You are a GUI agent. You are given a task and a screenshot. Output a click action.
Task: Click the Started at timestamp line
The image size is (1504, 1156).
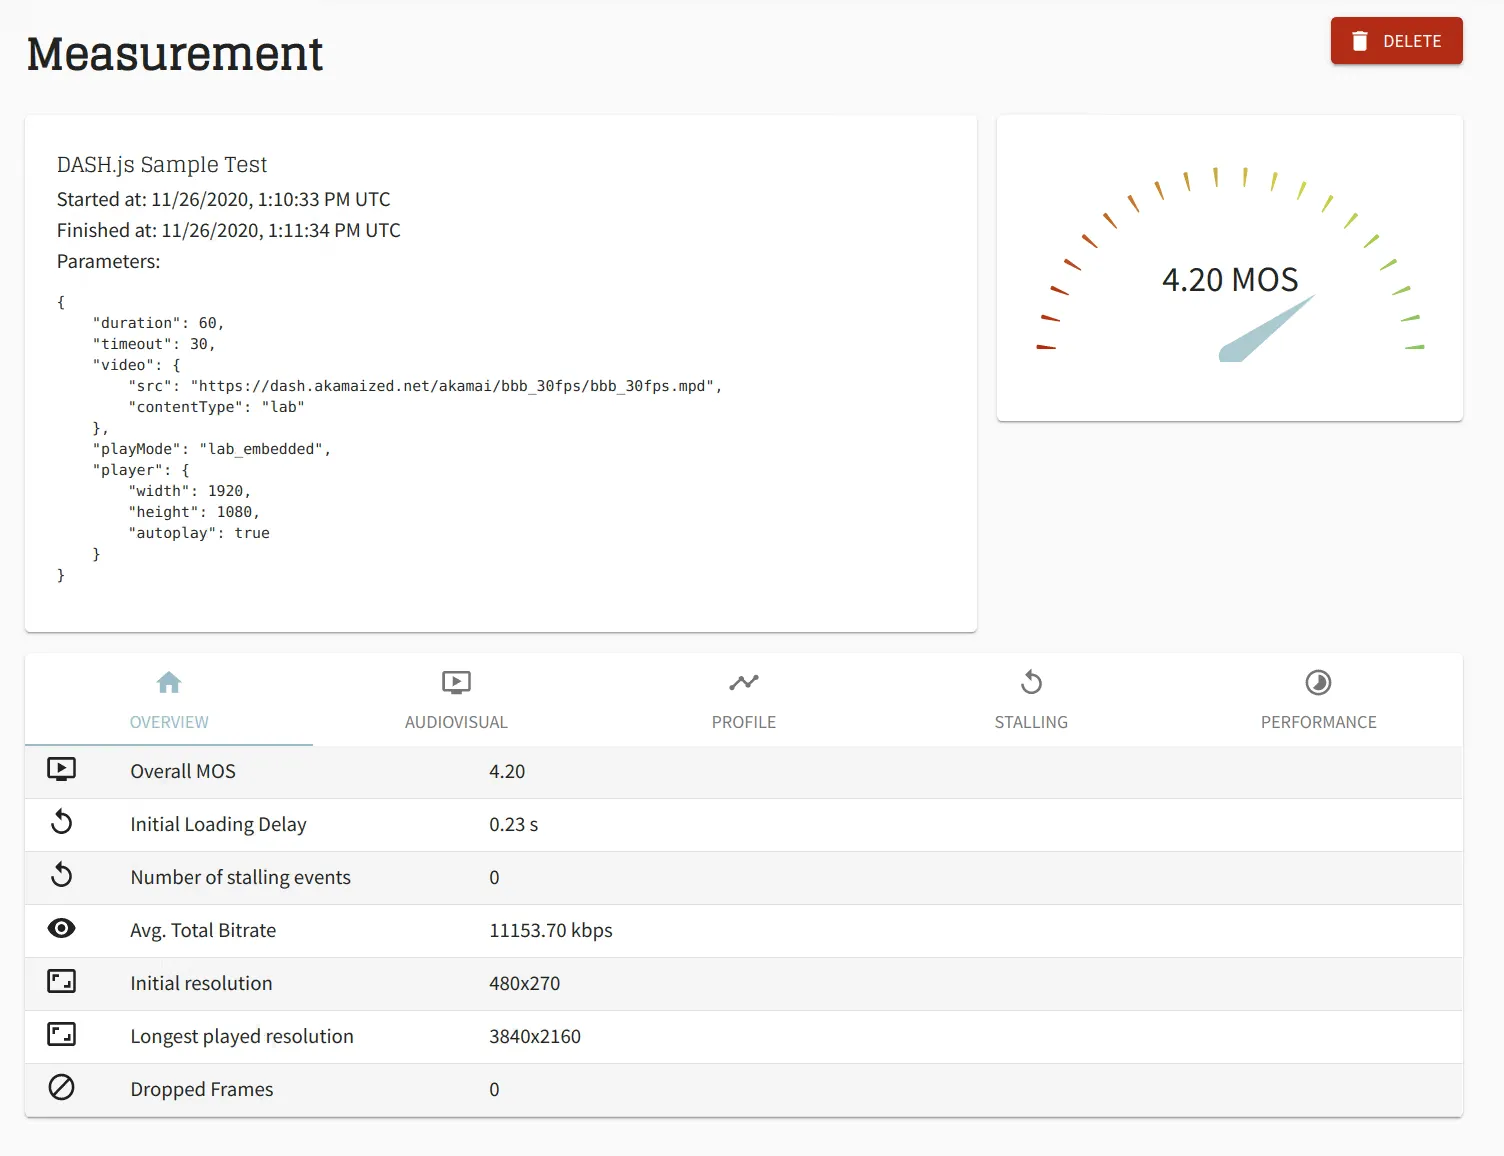point(224,199)
